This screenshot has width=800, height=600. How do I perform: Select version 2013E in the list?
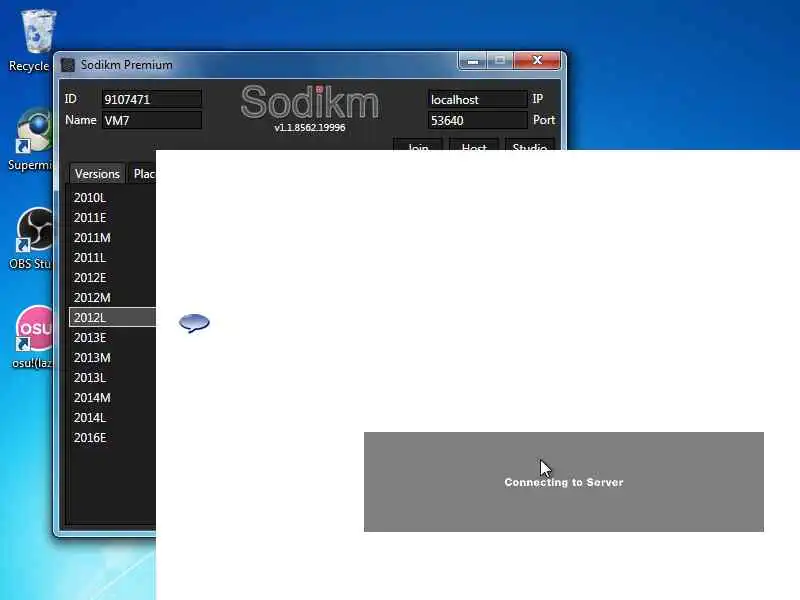[112, 338]
